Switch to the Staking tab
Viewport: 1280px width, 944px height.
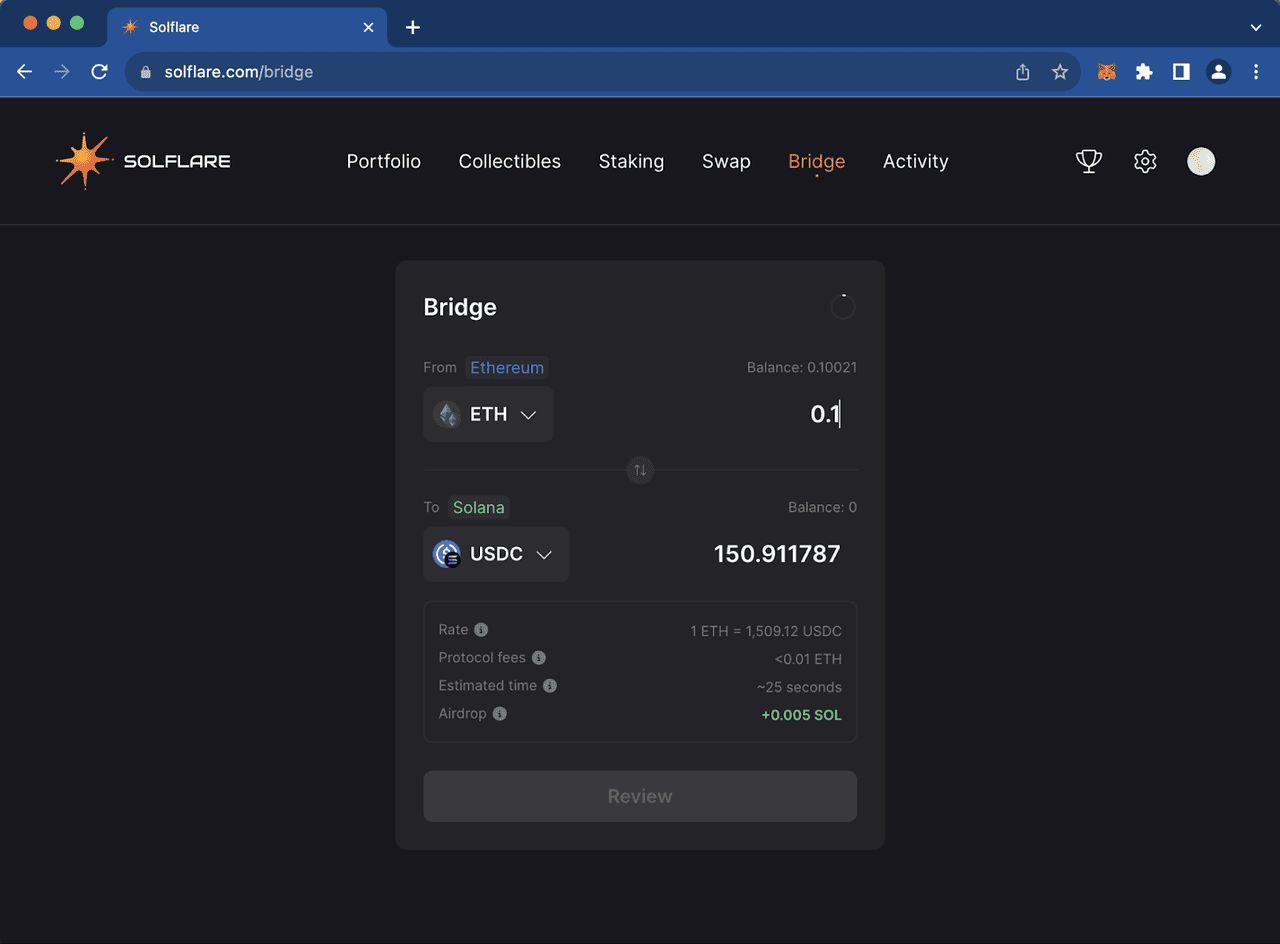[x=631, y=161]
